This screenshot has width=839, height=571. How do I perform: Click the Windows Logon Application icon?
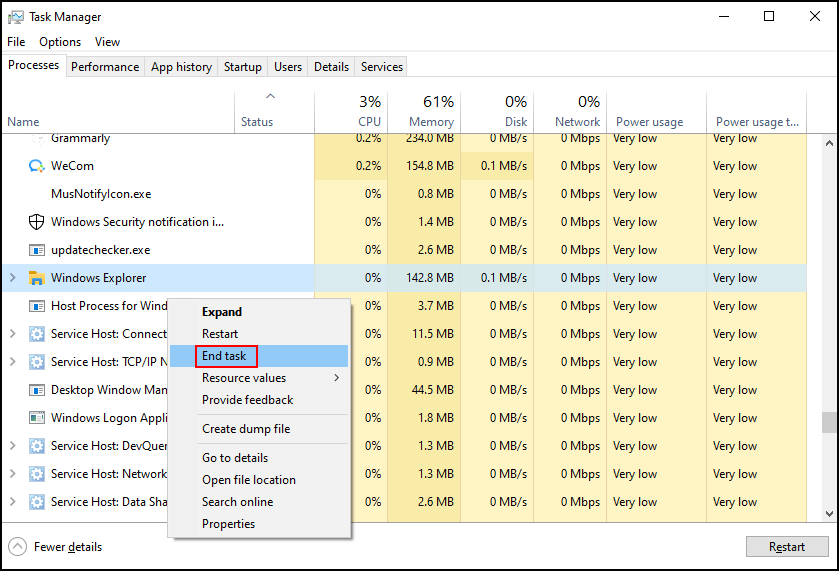tap(36, 418)
